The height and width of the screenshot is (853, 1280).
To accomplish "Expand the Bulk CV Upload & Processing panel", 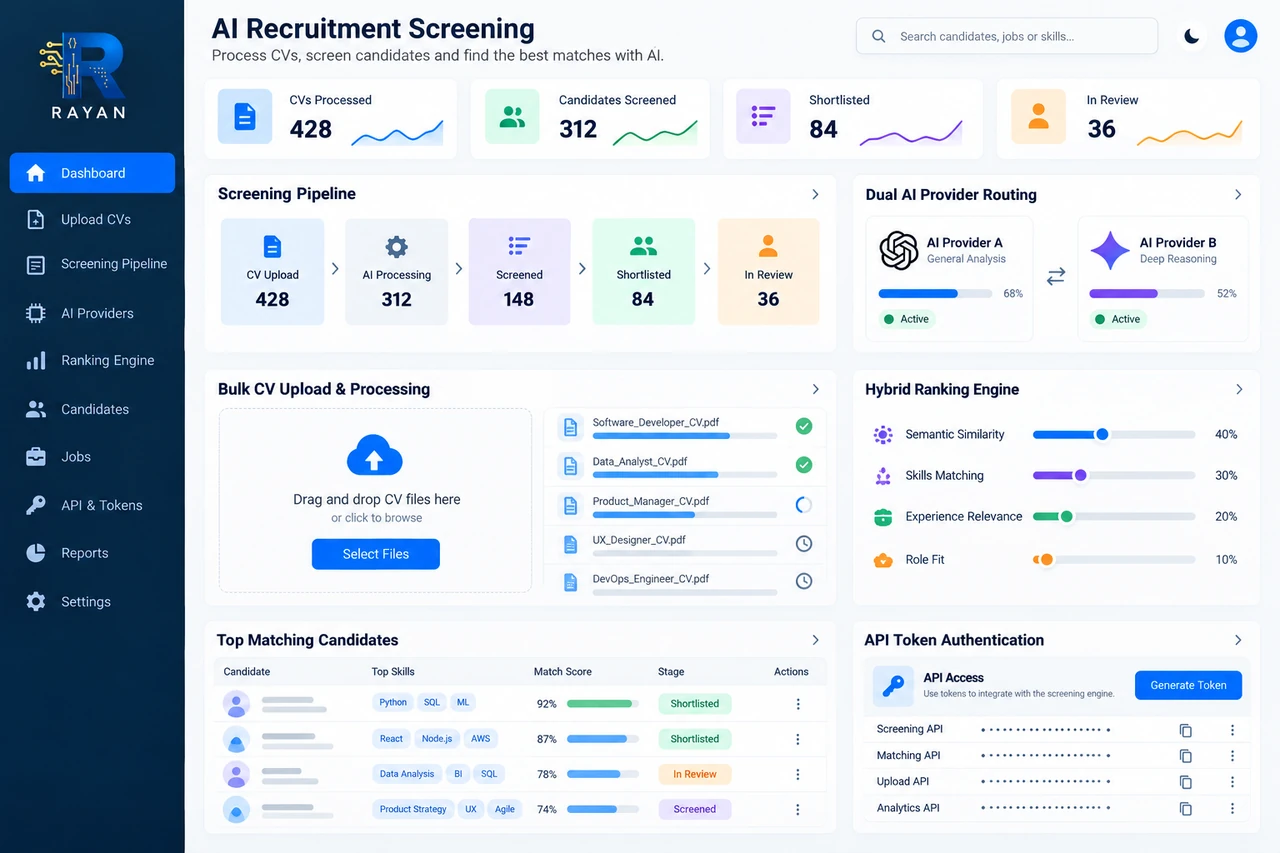I will [816, 389].
